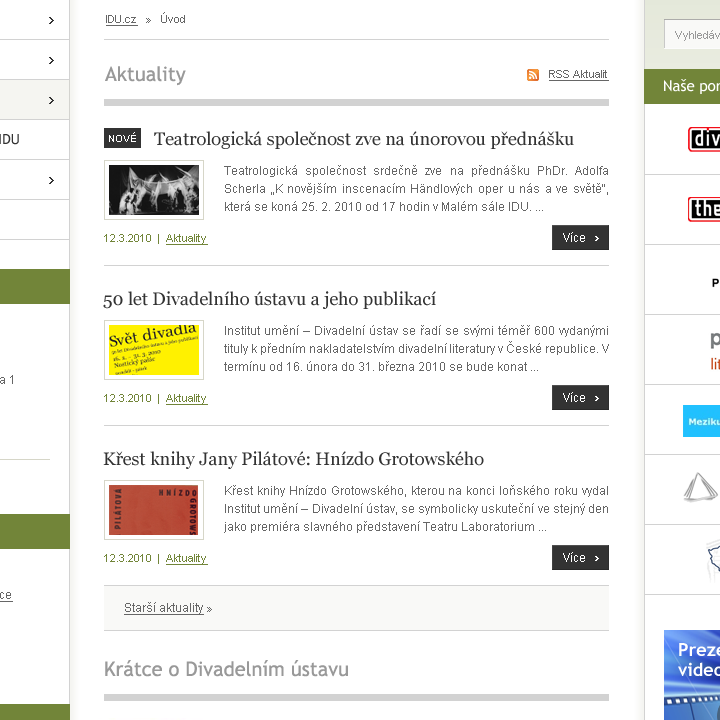
Task: Open the RSS Aktualit link
Action: [578, 74]
